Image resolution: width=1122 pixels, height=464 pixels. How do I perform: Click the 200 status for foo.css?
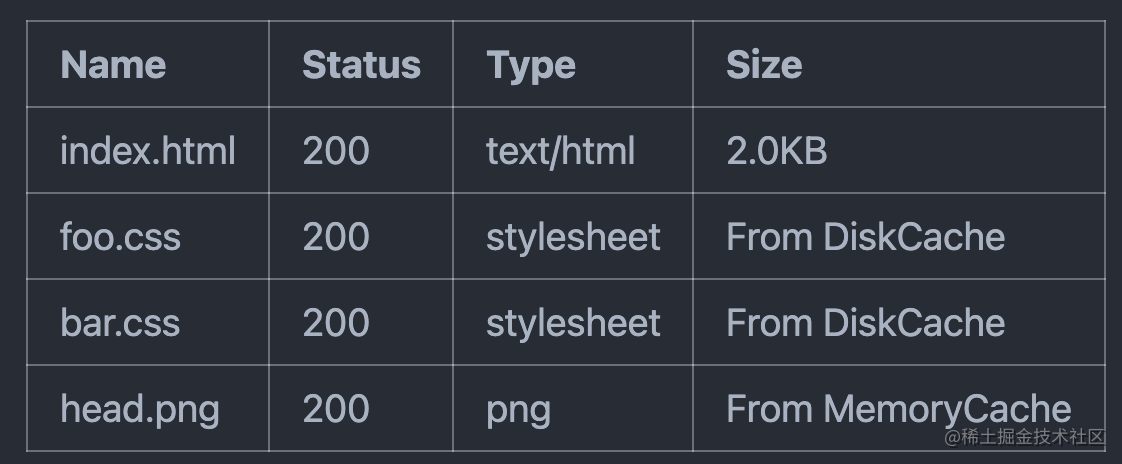336,237
